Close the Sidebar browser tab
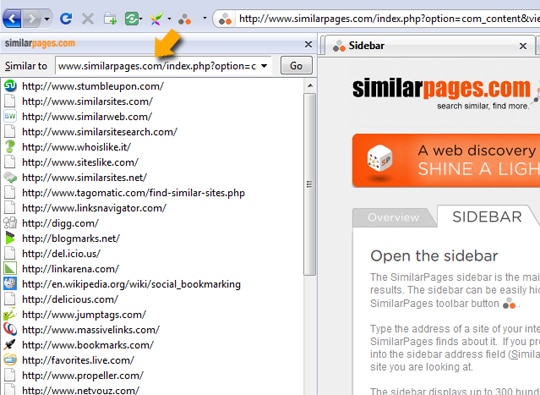 click(x=523, y=45)
